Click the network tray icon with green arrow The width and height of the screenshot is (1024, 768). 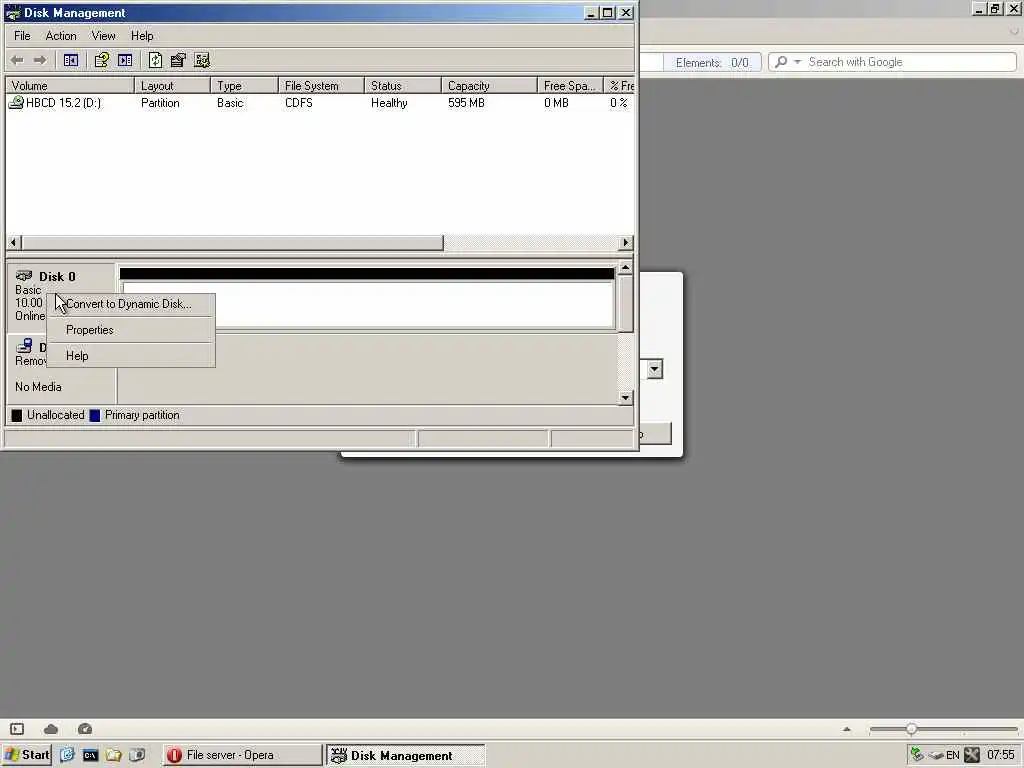pyautogui.click(x=917, y=755)
